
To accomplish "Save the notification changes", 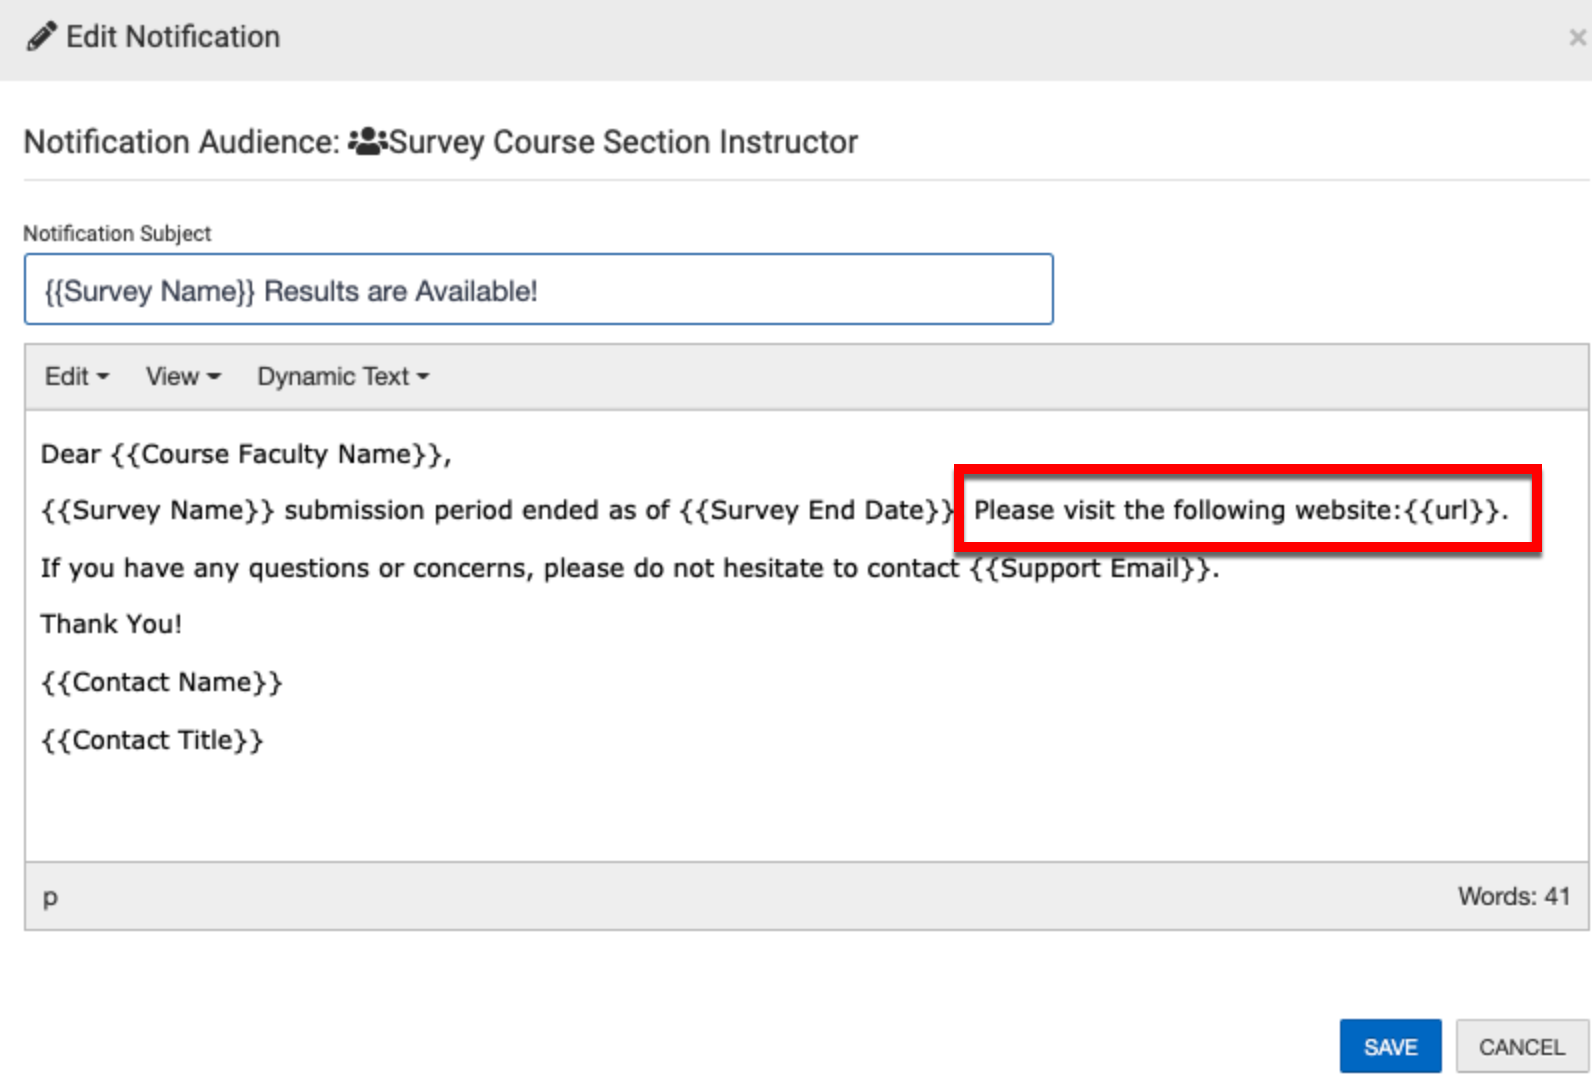I will click(1390, 1047).
